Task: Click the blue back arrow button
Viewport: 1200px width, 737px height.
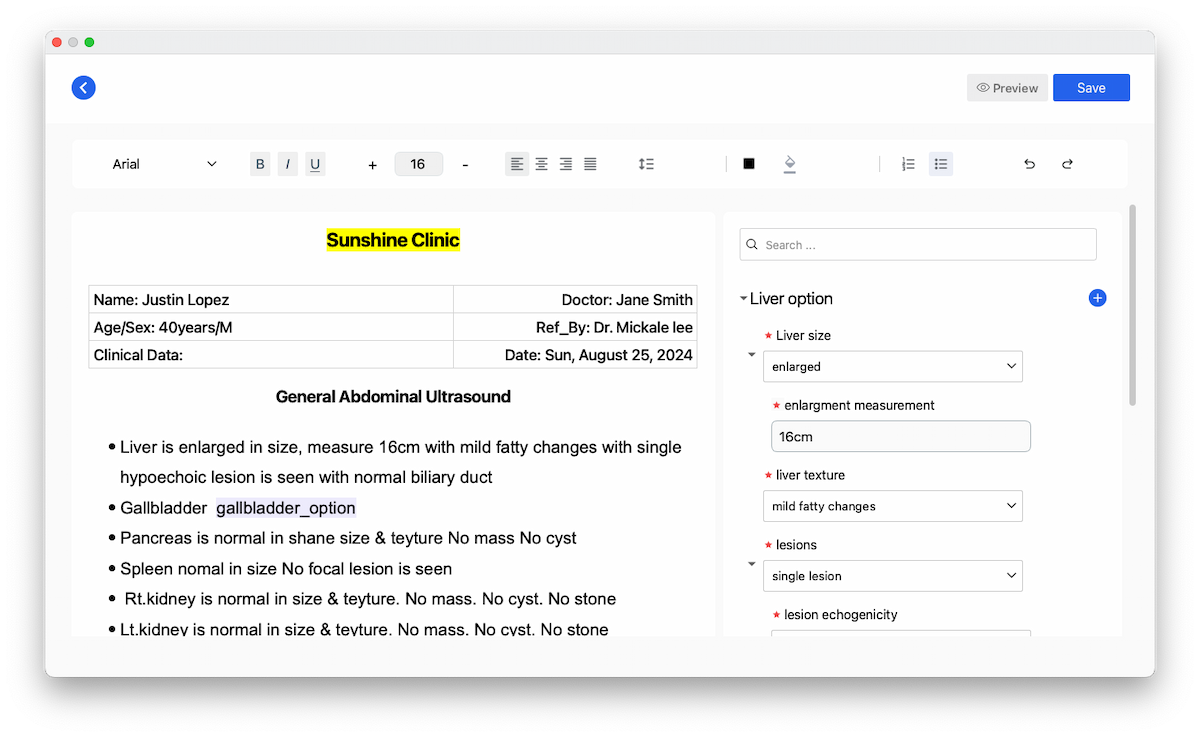Action: pos(83,88)
